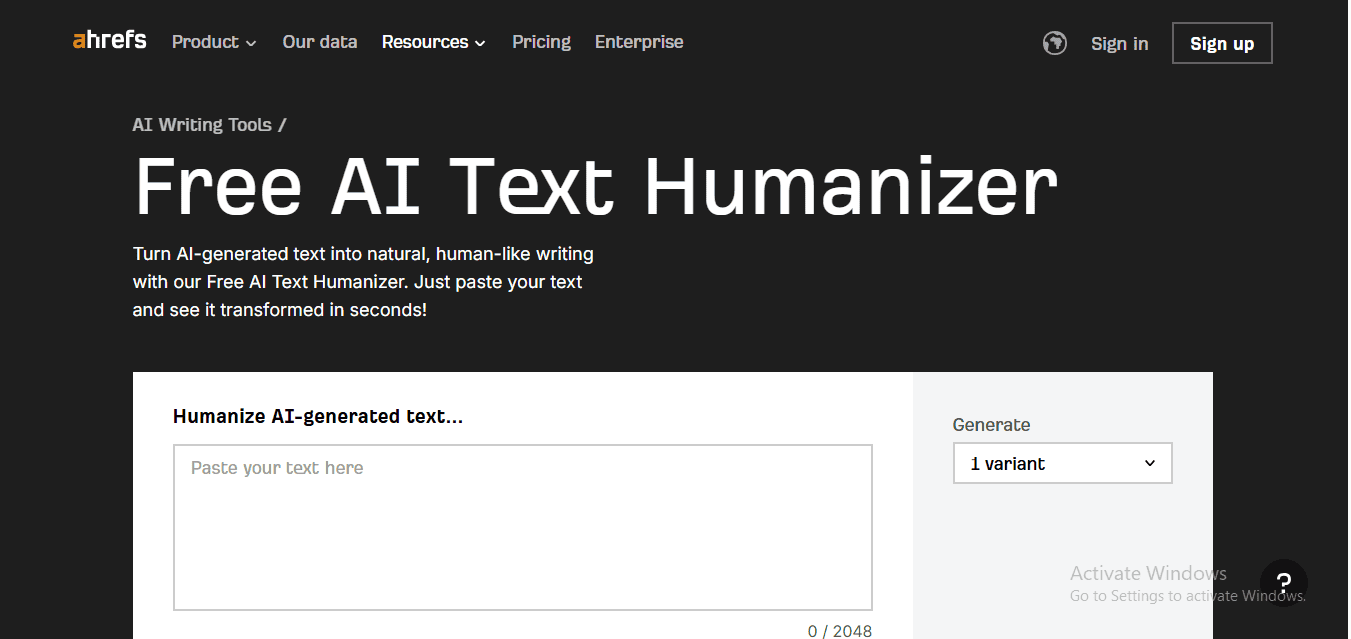Open the Enterprise page
Viewport: 1351px width, 639px height.
[639, 42]
